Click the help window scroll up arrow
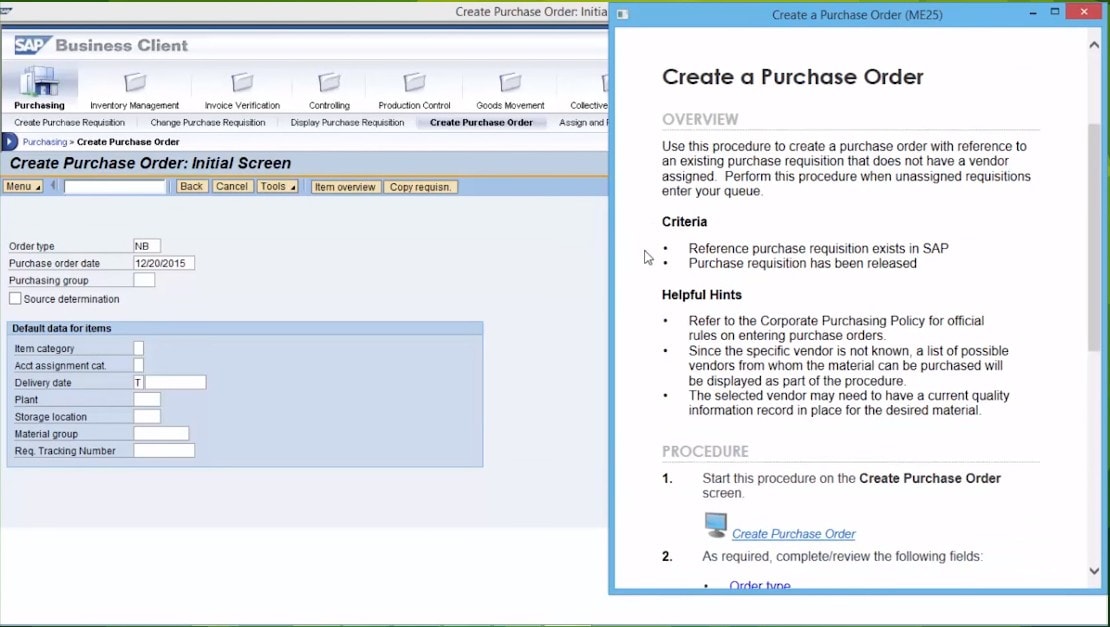 point(1094,45)
